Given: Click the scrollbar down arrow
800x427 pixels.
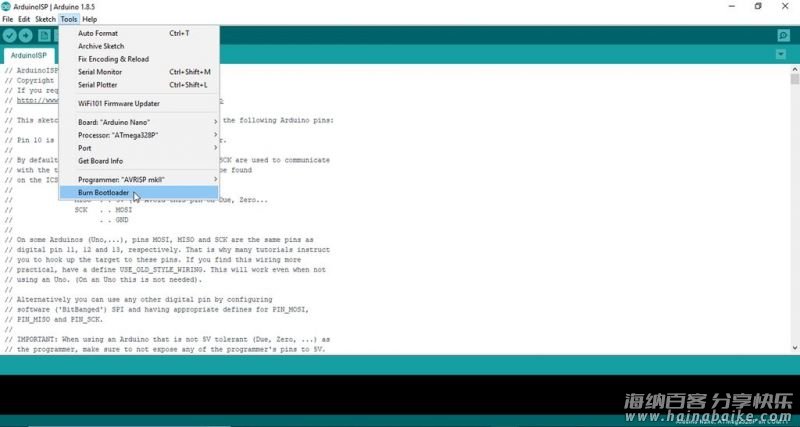Looking at the screenshot, I should pyautogui.click(x=794, y=347).
